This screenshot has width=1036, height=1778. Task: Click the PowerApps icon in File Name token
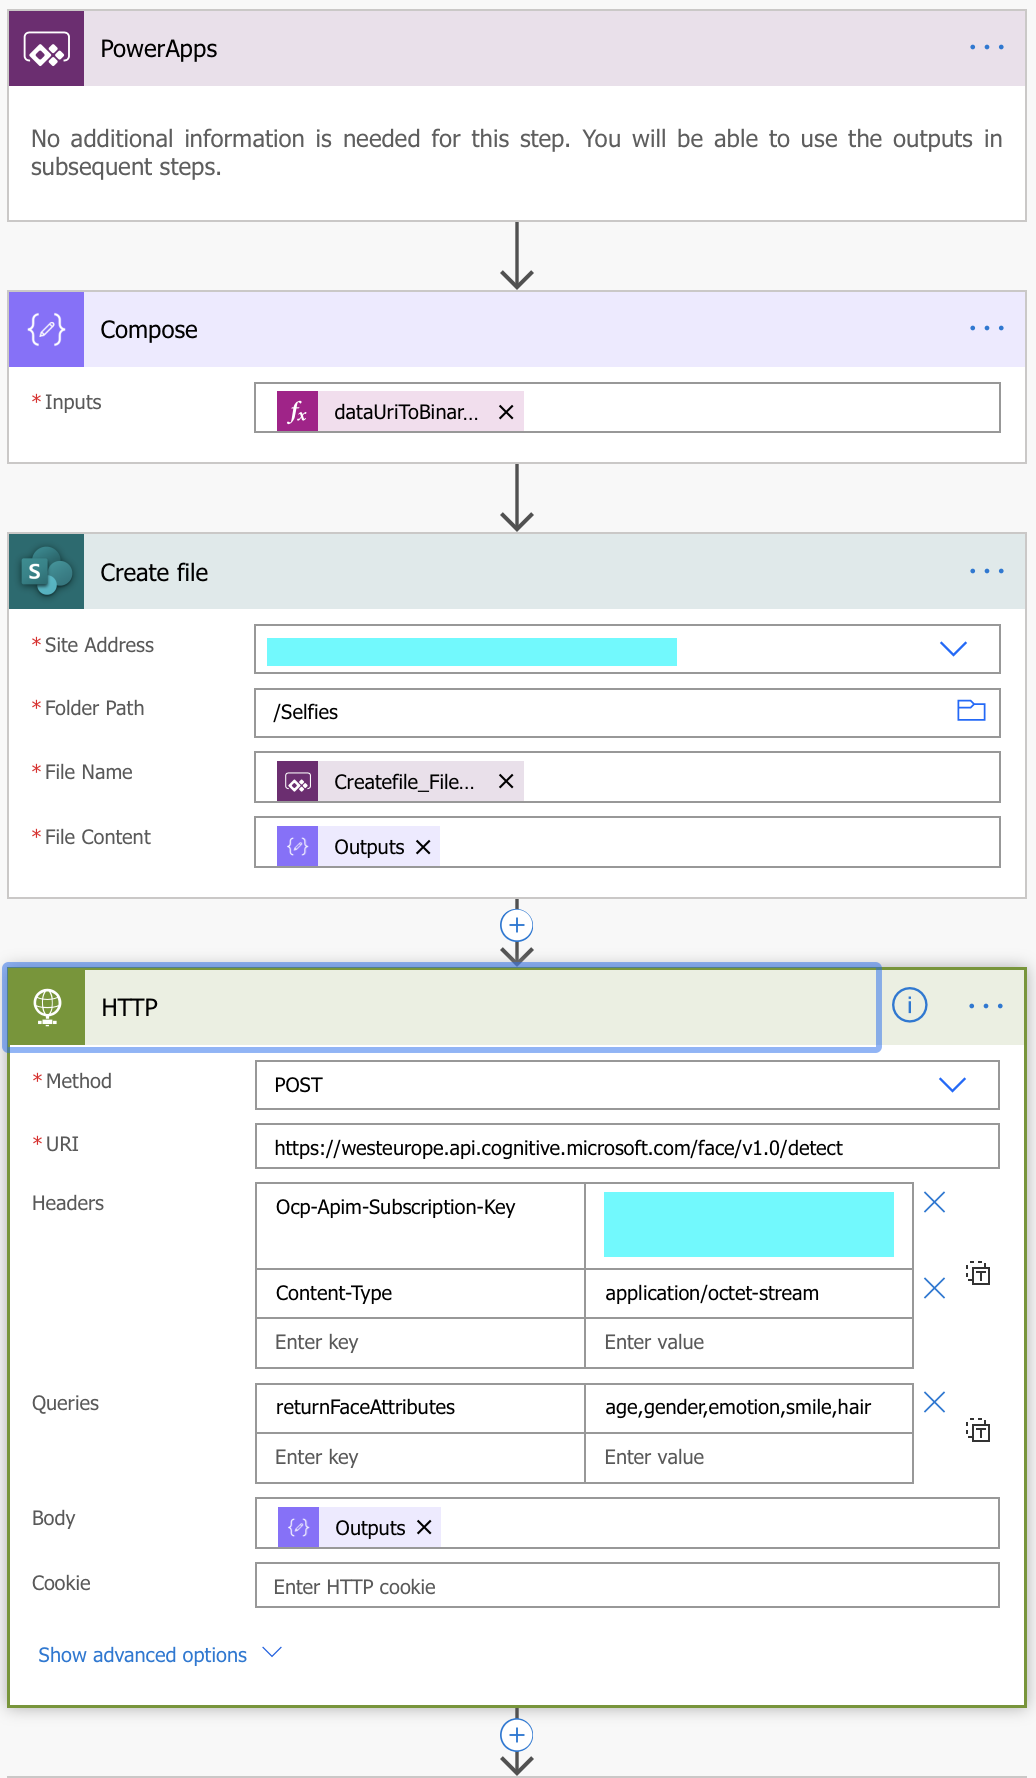coord(298,782)
